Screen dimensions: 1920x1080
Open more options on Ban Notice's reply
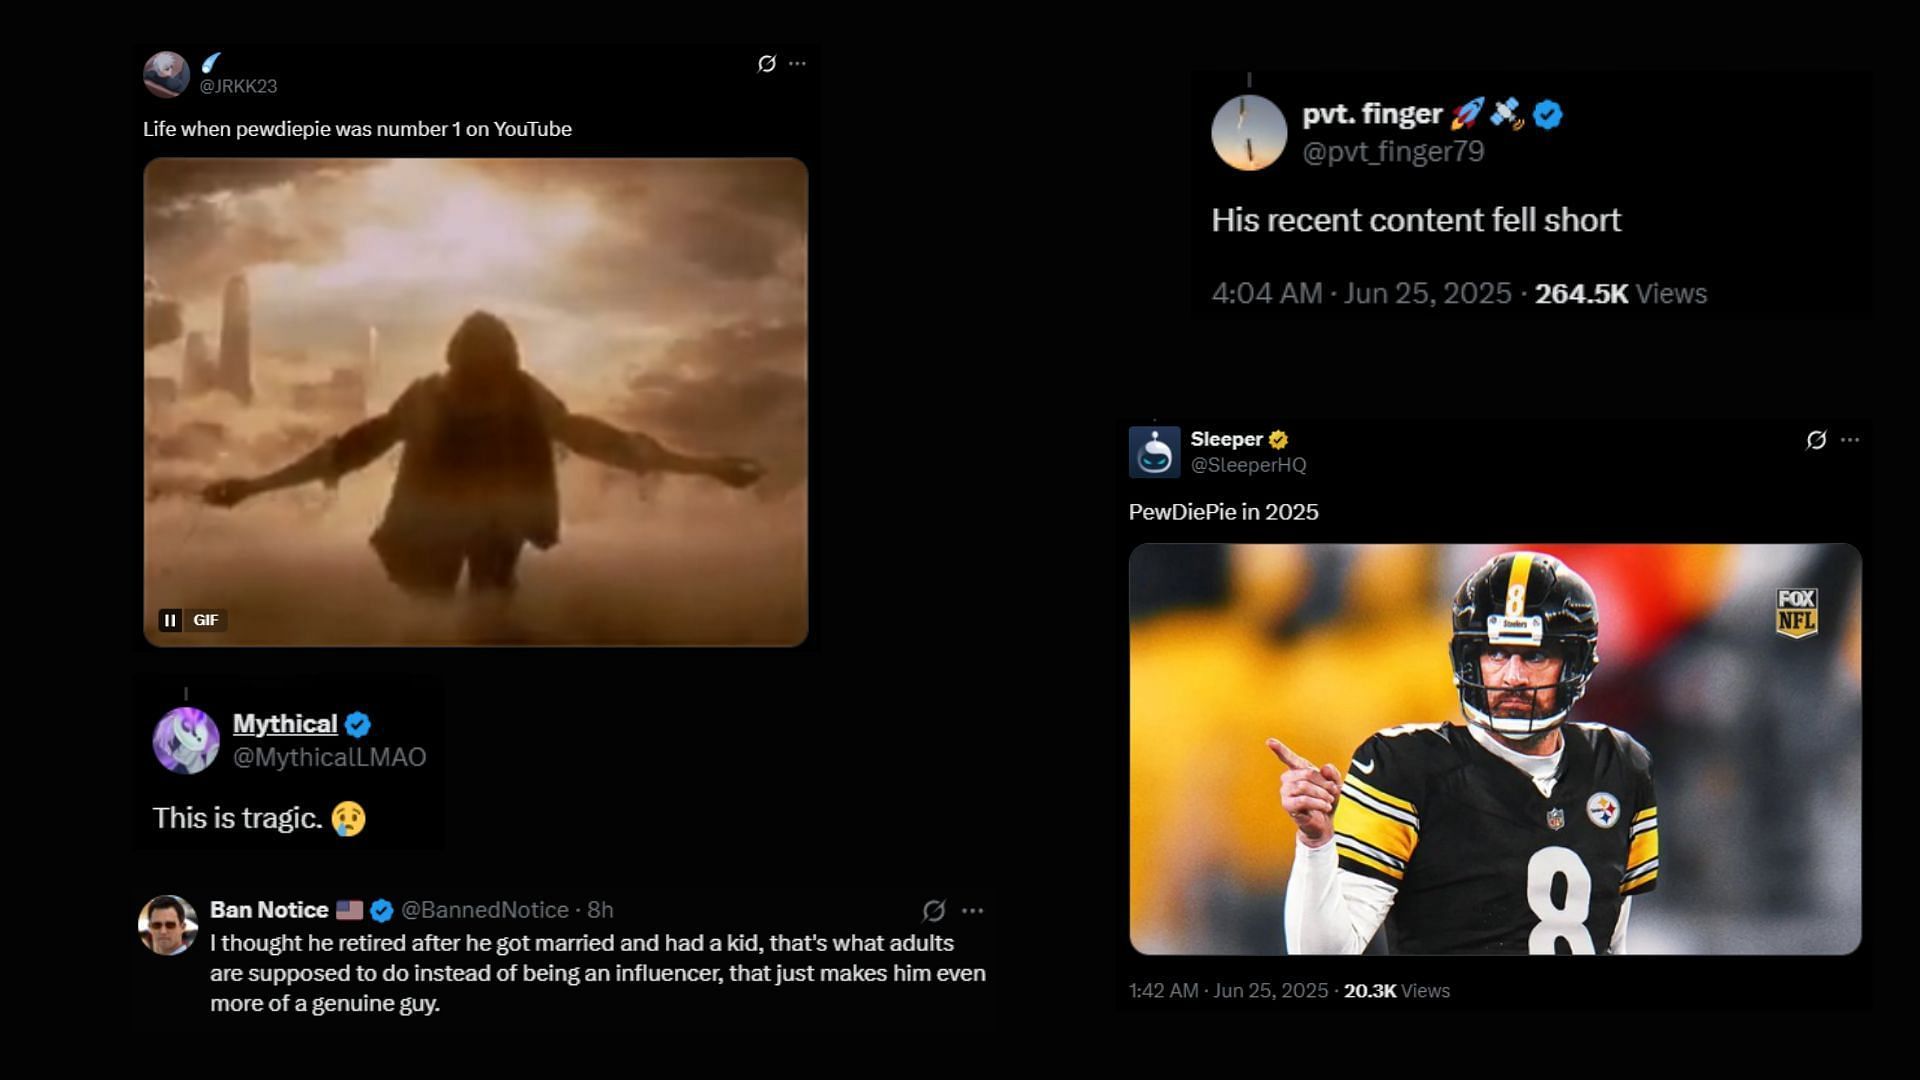coord(972,911)
